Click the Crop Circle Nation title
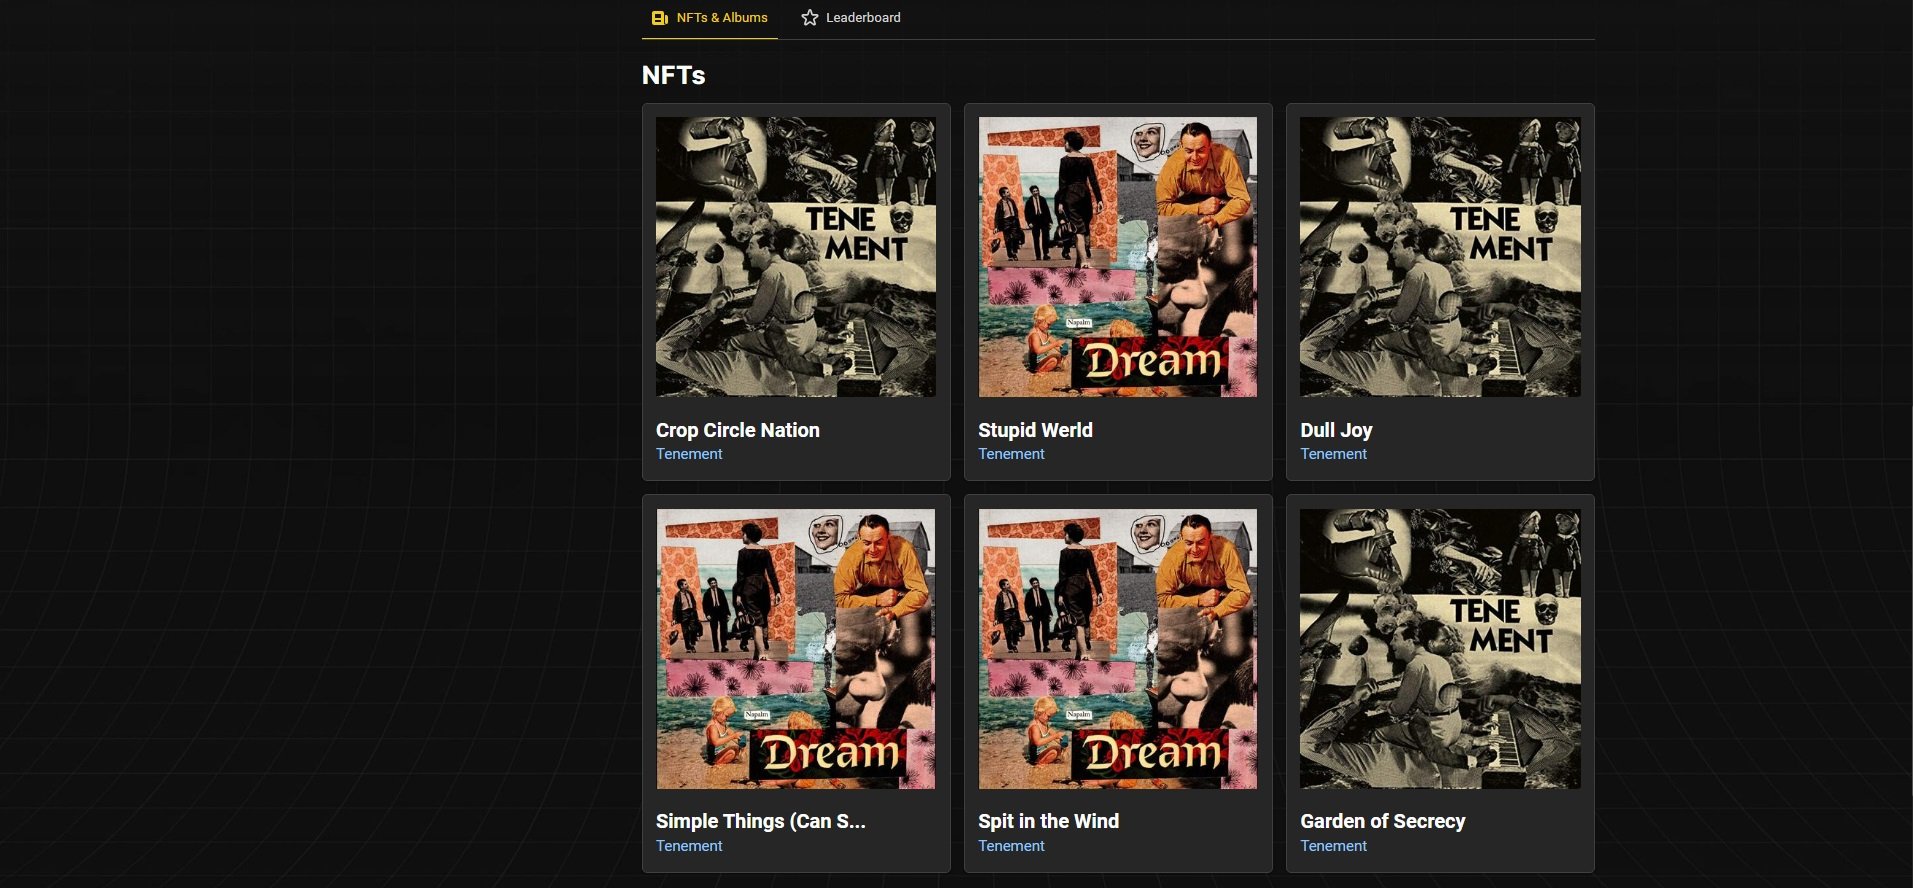Screen dimensions: 1913x888 point(737,430)
